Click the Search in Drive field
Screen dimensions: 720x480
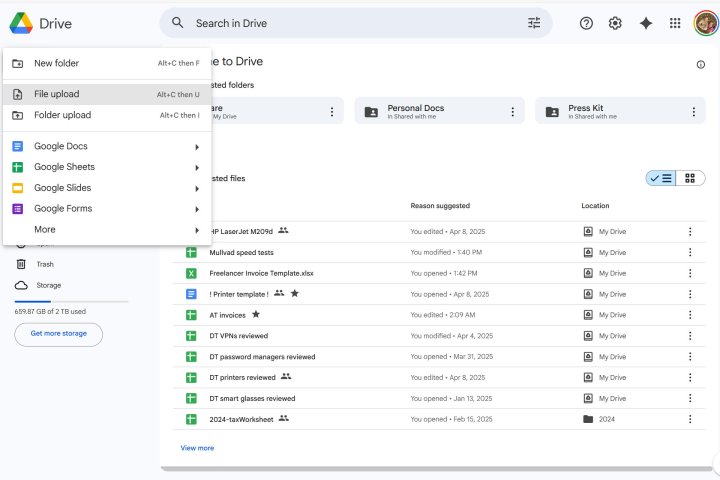pyautogui.click(x=356, y=23)
